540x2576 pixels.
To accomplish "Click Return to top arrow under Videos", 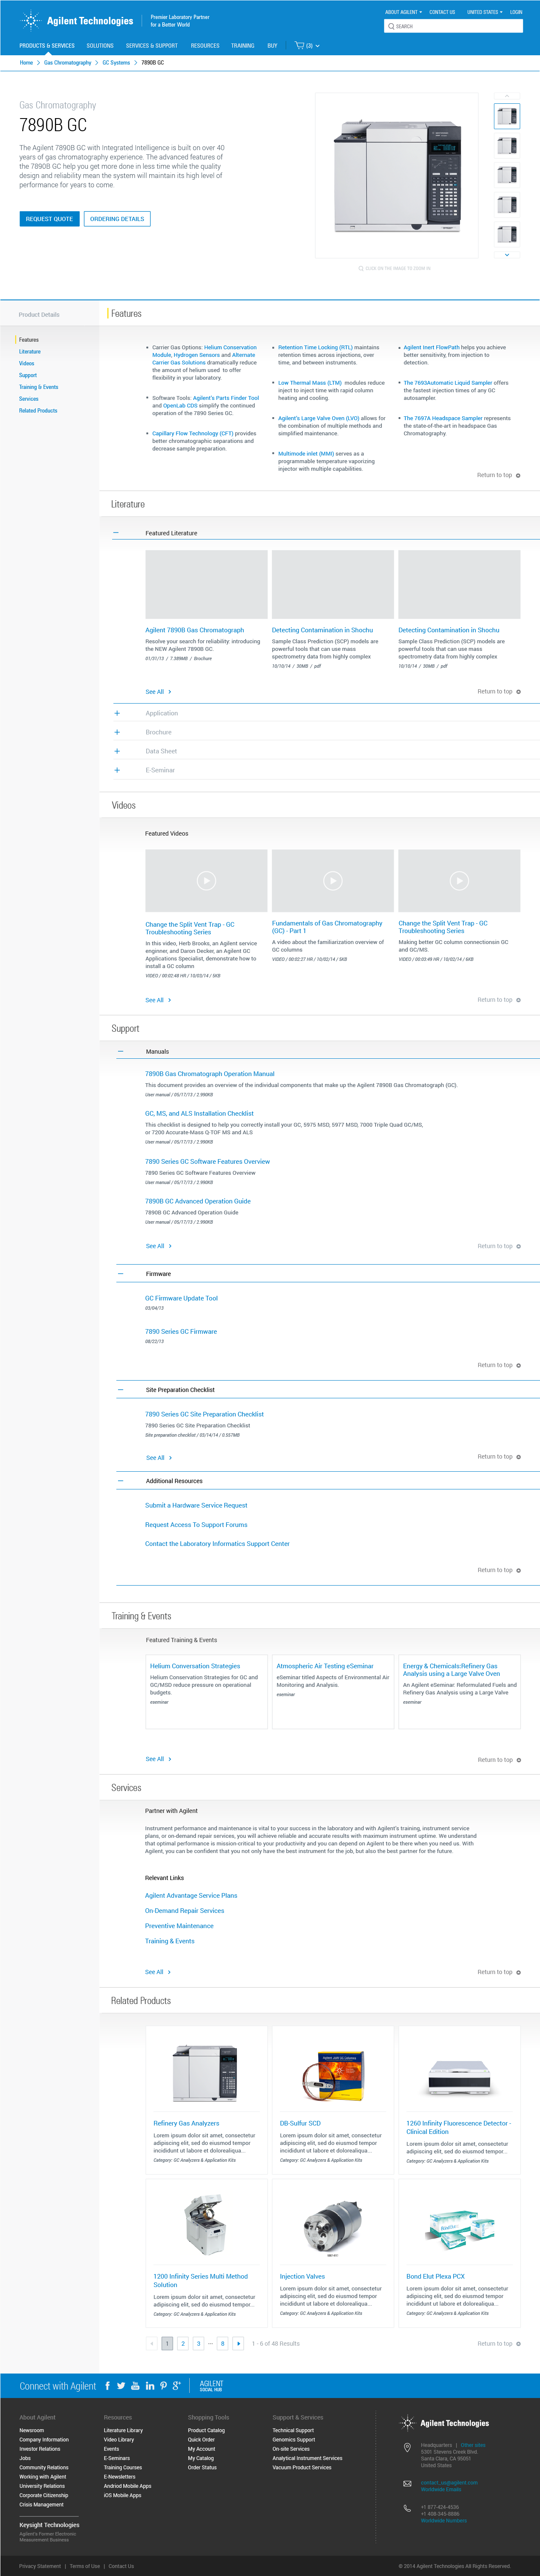I will 518,1000.
